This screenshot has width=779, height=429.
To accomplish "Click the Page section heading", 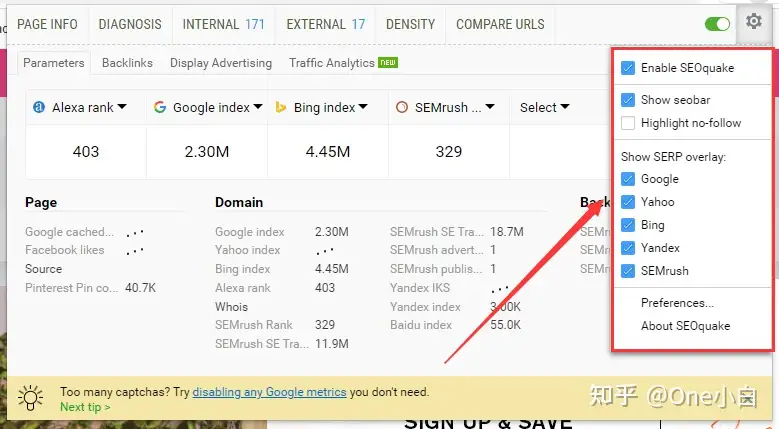I will tap(41, 203).
